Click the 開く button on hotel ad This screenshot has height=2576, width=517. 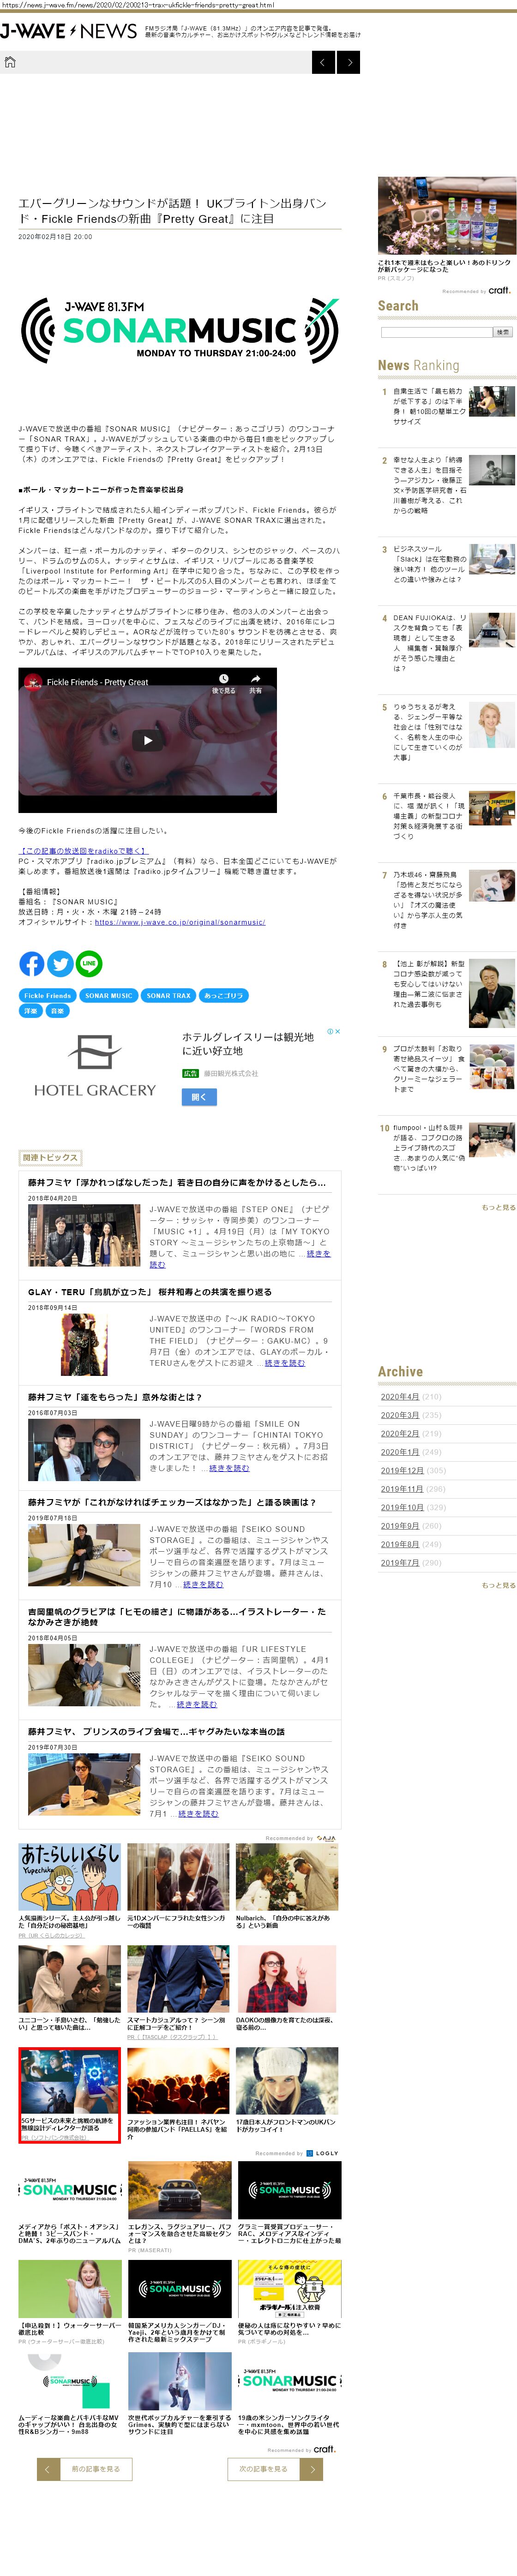[199, 1097]
